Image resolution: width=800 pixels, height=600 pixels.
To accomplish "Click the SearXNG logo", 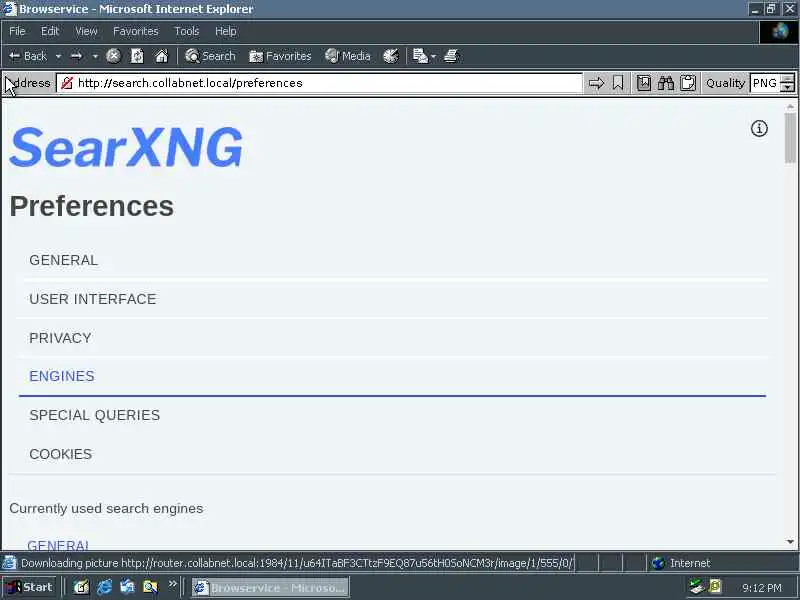I will pos(126,147).
